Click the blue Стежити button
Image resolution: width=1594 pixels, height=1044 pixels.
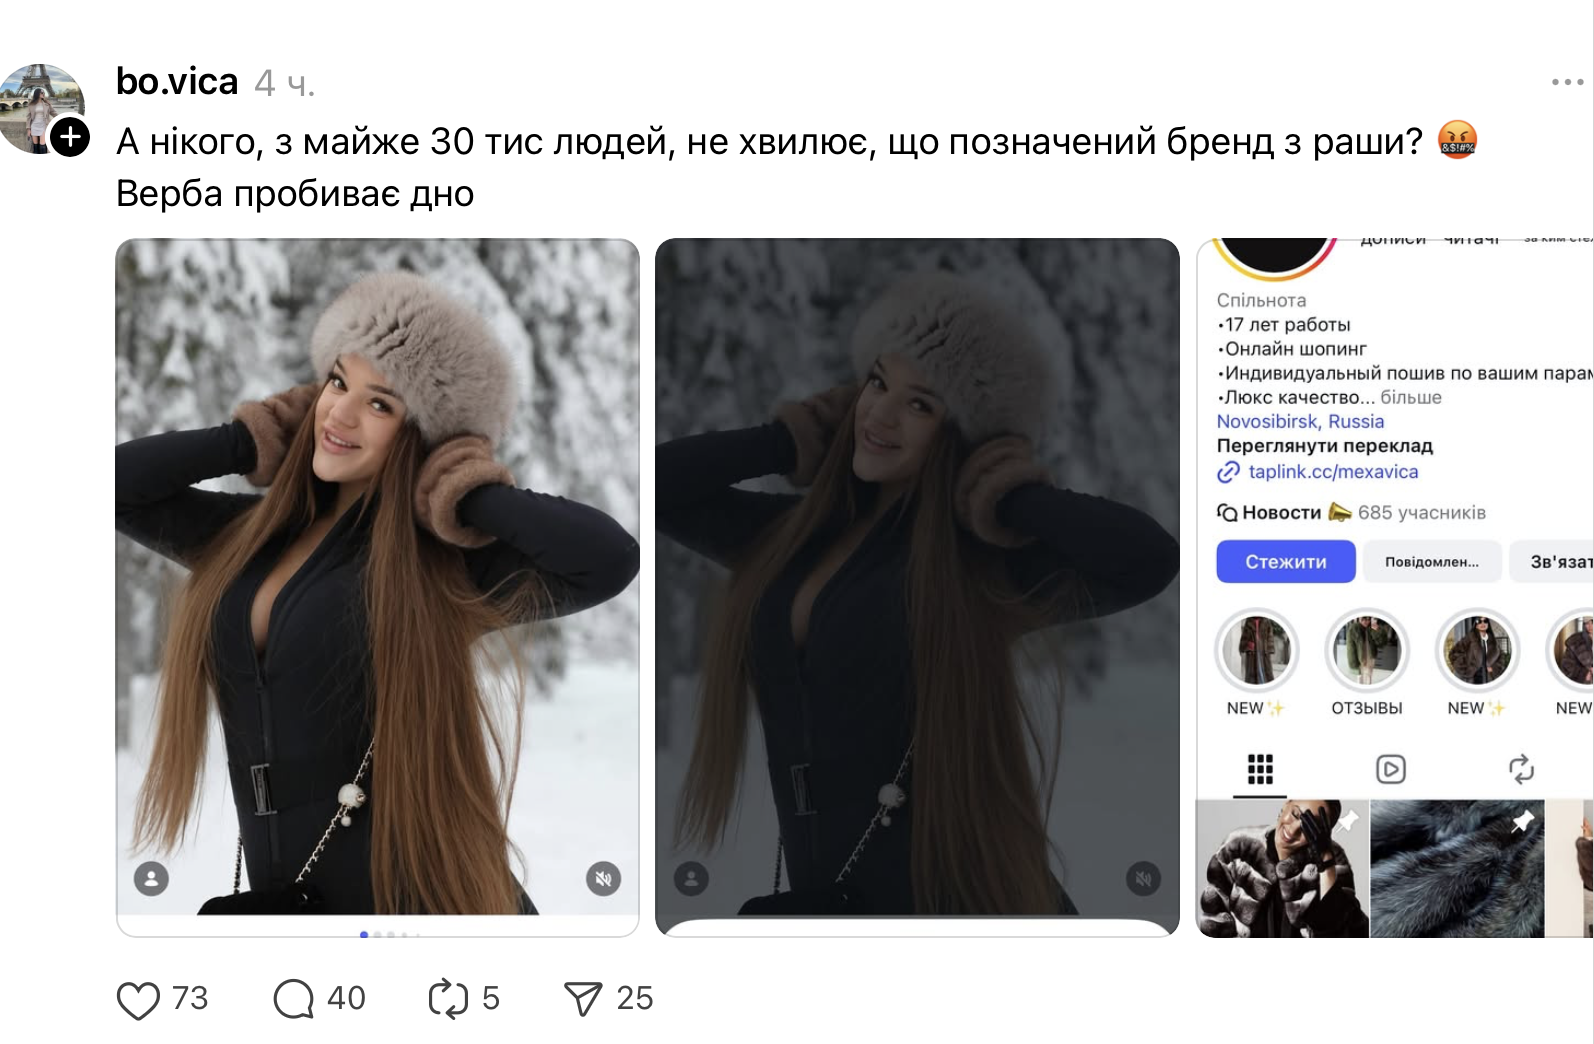click(x=1285, y=562)
